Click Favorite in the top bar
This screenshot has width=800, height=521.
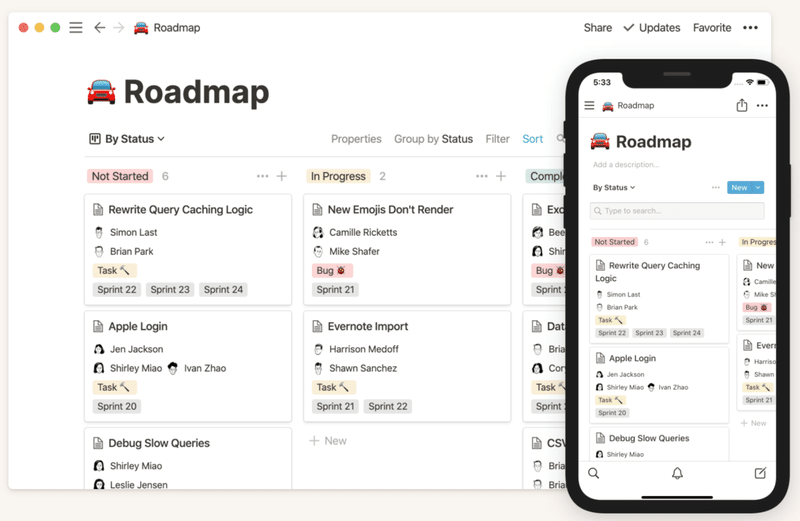pos(712,28)
